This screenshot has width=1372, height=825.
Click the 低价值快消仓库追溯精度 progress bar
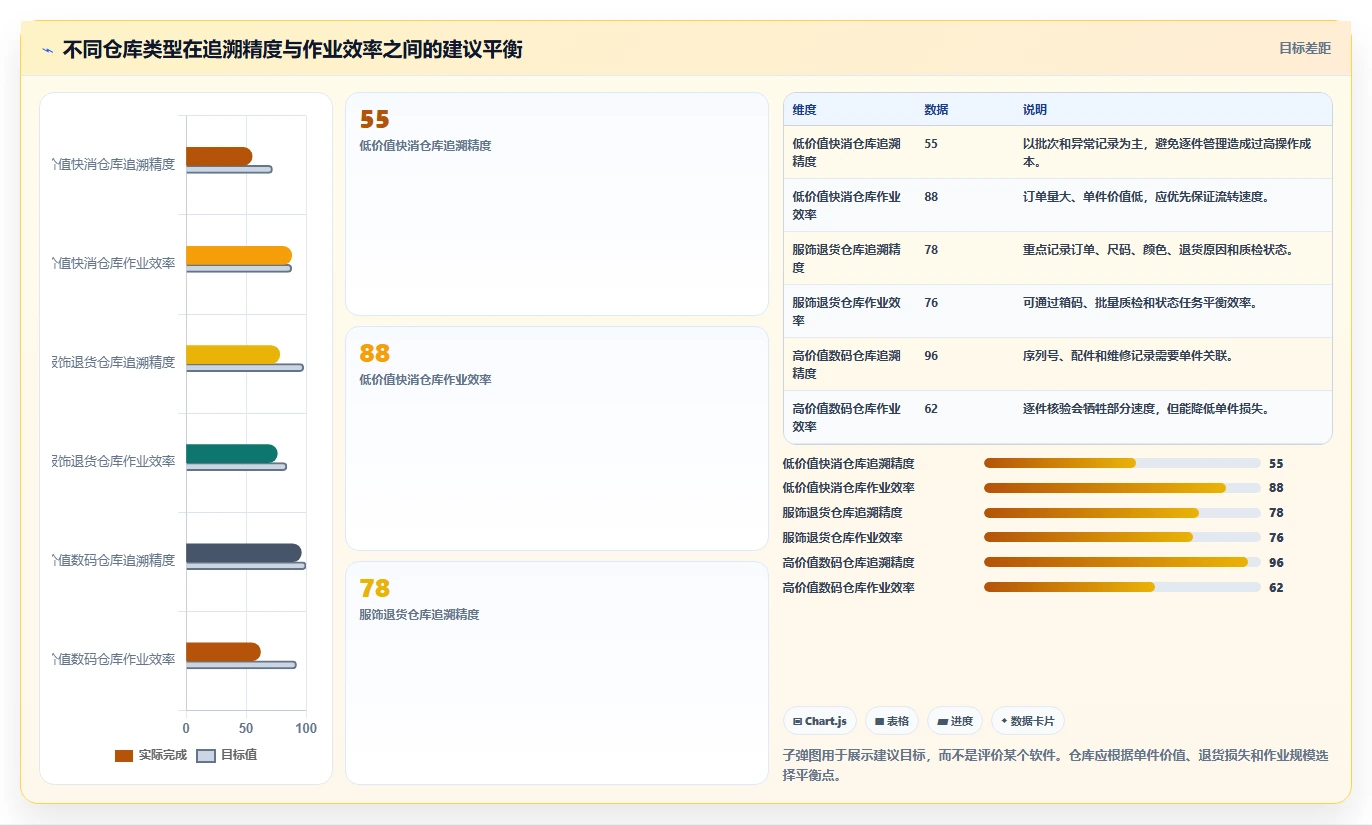pyautogui.click(x=1122, y=463)
